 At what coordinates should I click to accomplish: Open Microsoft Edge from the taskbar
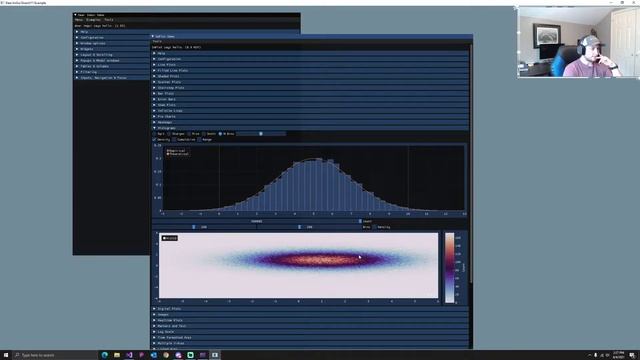(104, 355)
